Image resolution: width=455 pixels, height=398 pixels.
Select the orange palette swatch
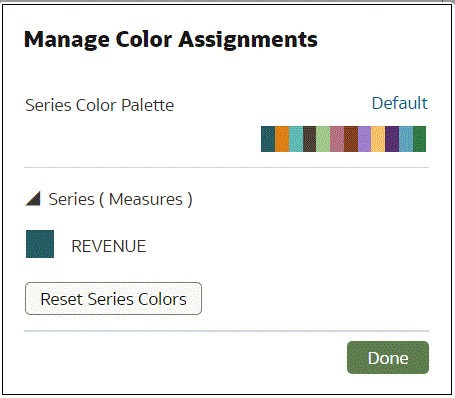pos(282,139)
